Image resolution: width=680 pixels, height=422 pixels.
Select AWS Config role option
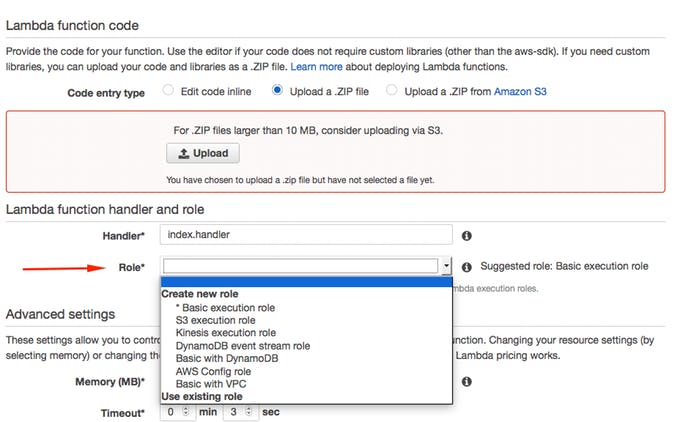tap(215, 371)
